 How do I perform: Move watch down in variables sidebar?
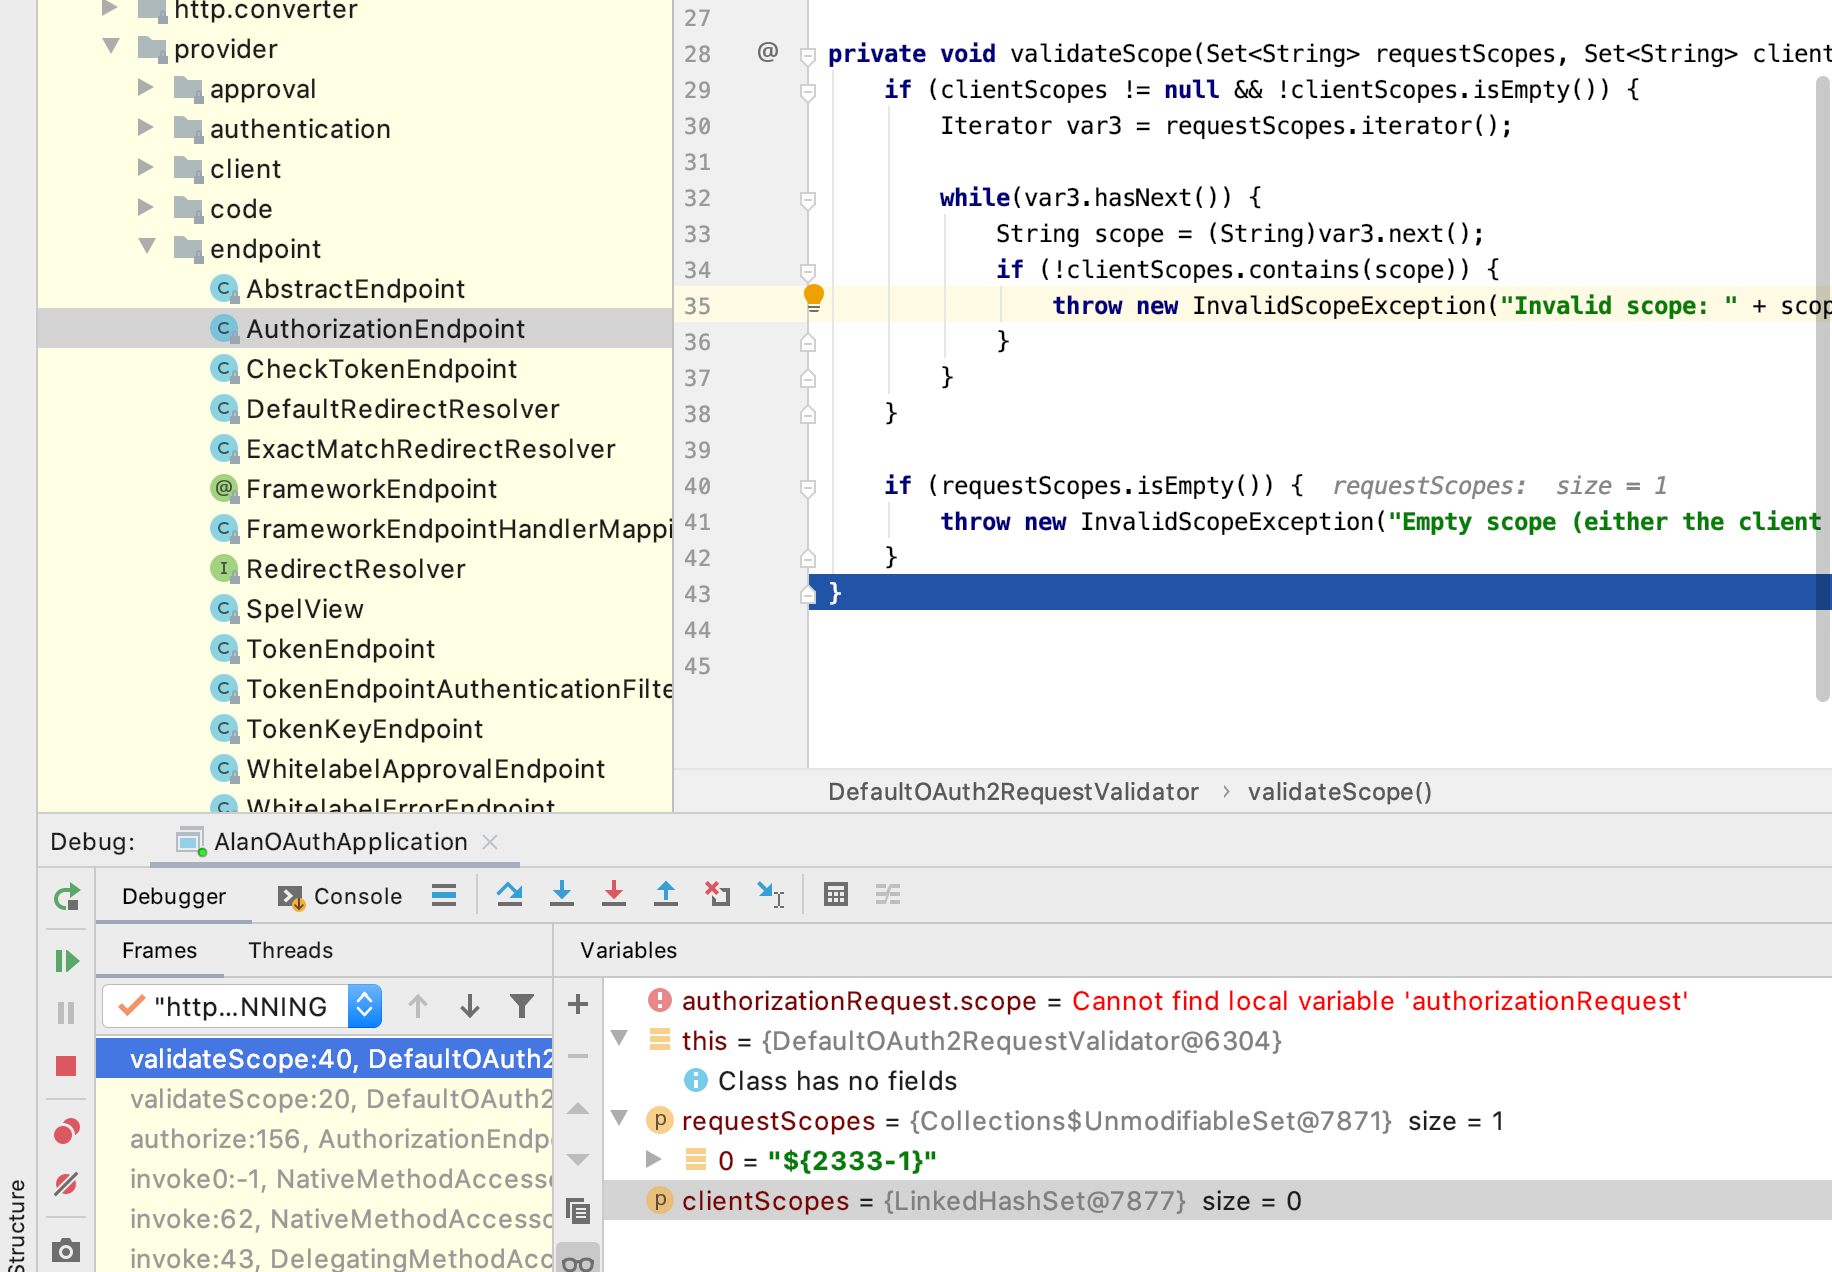[578, 1160]
